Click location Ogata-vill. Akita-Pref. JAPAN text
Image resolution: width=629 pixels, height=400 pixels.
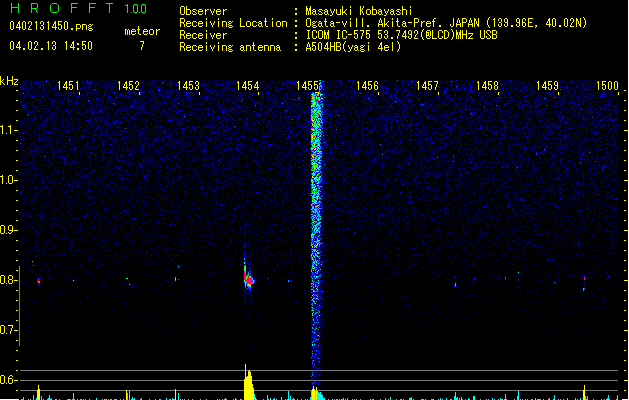tap(446, 23)
